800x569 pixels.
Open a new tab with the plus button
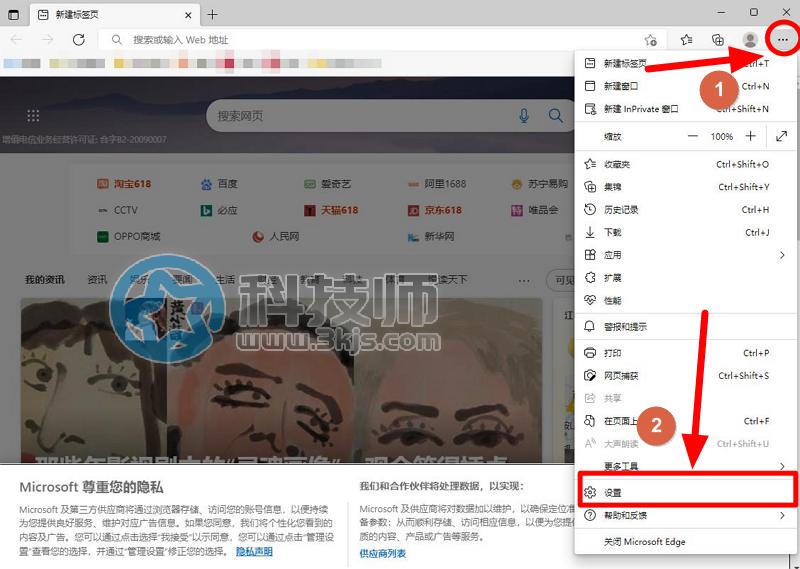tap(212, 14)
